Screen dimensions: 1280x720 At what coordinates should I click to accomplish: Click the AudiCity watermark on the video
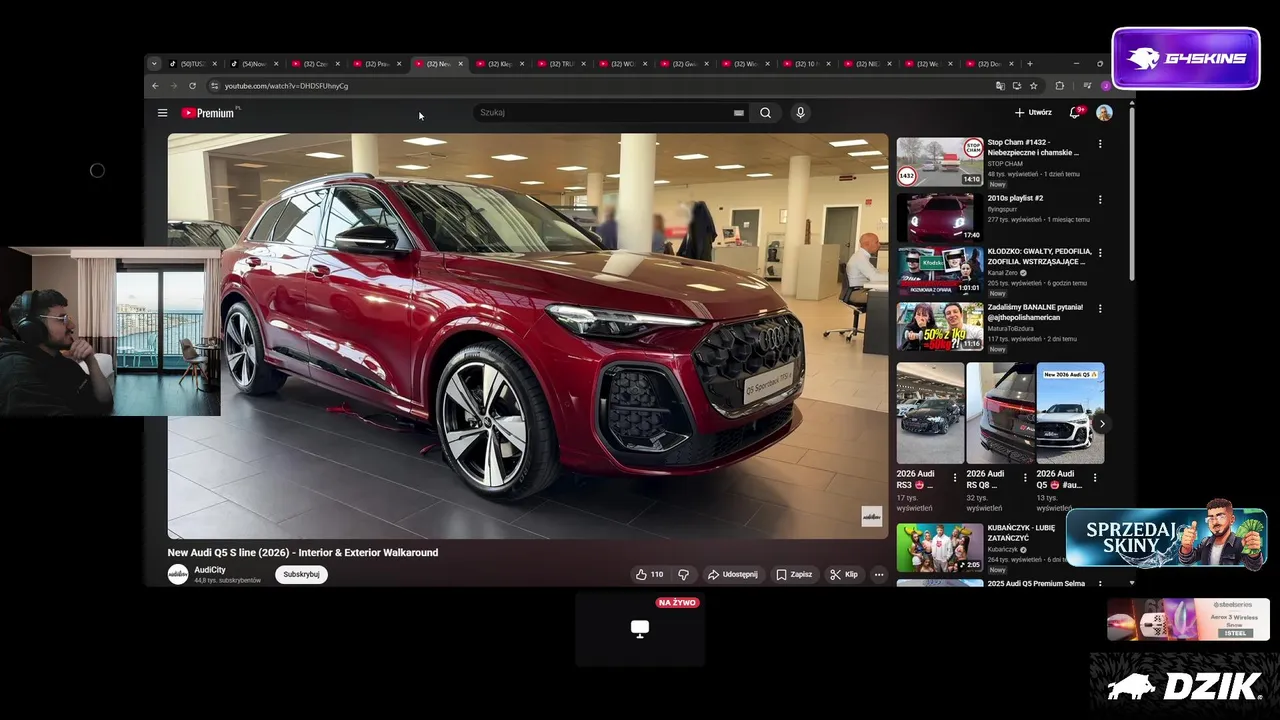pos(872,516)
